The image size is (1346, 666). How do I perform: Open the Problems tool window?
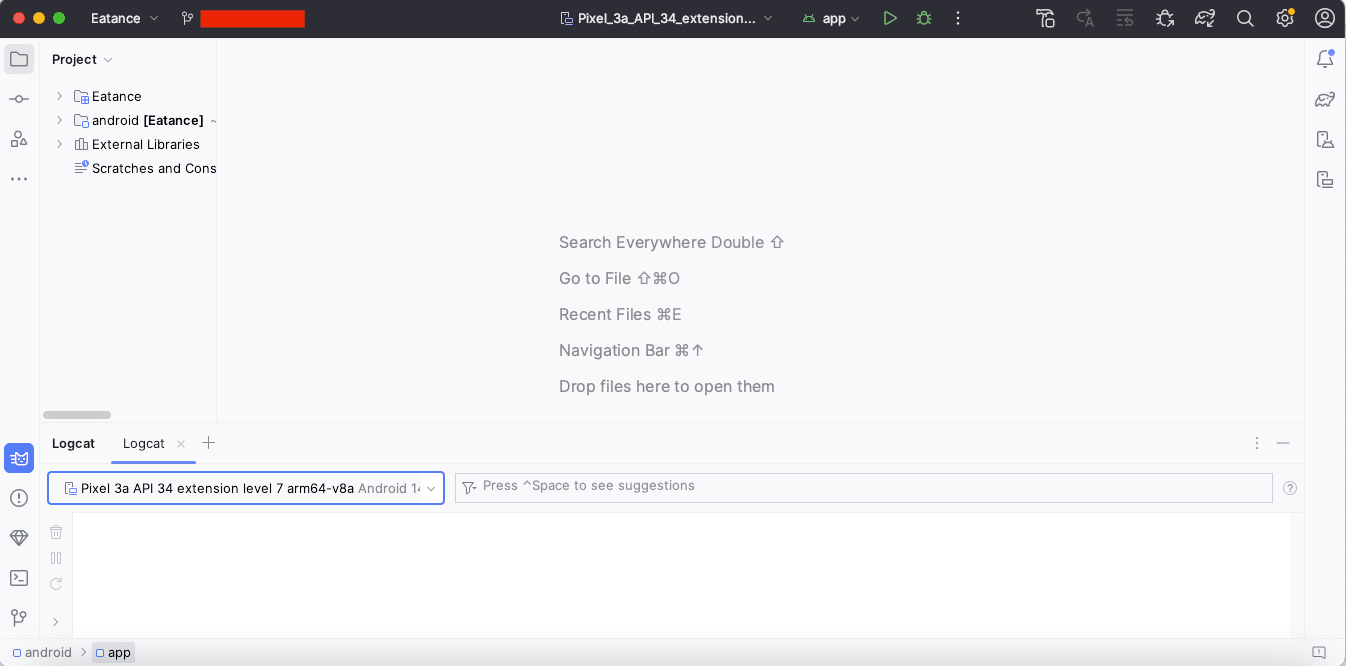coord(19,495)
